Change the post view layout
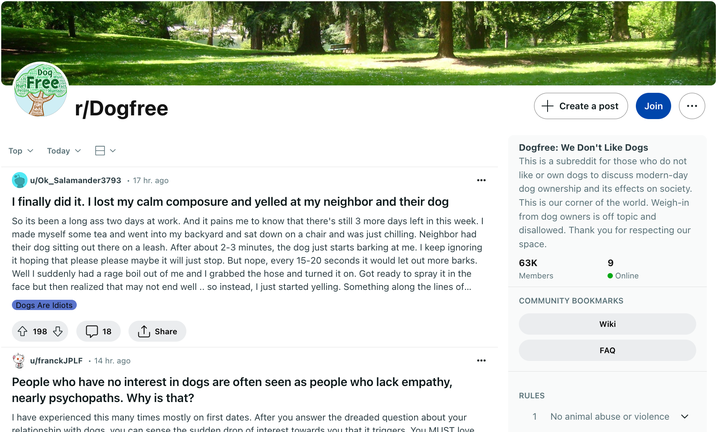The height and width of the screenshot is (432, 720). click(105, 151)
